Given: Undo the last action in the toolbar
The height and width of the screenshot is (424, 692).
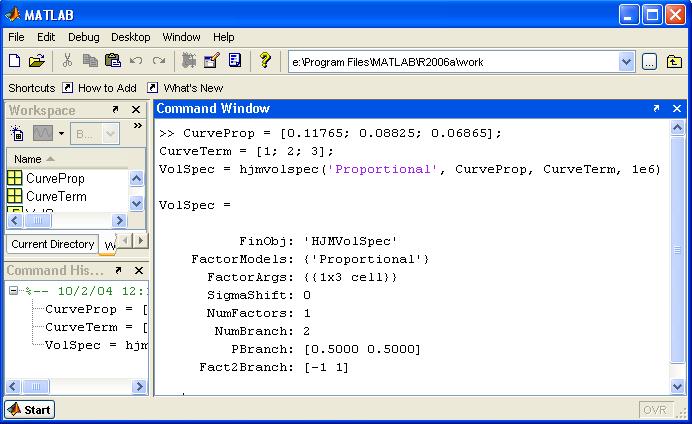Looking at the screenshot, I should (x=136, y=60).
